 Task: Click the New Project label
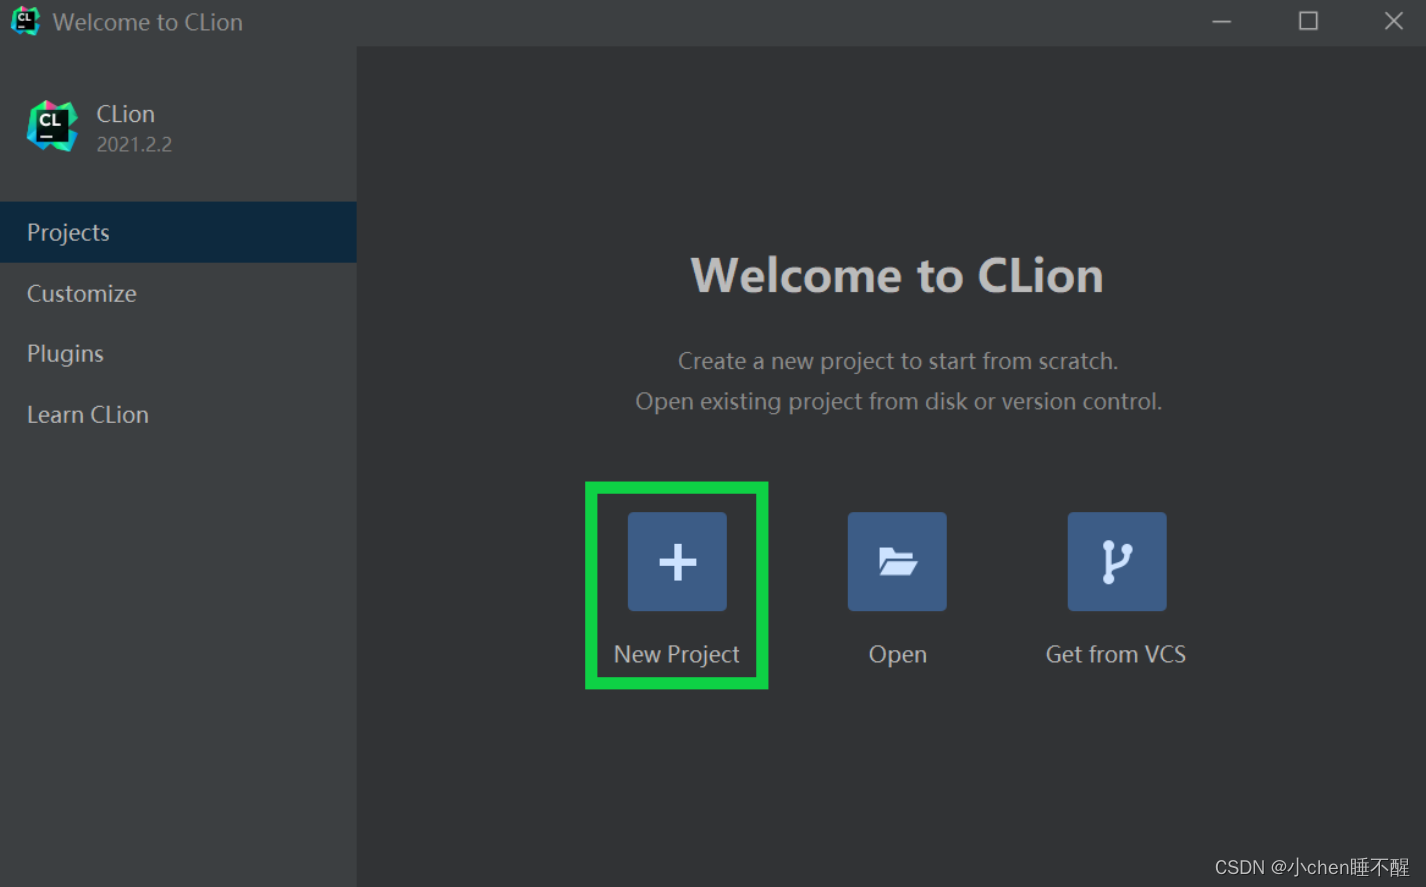(x=677, y=654)
